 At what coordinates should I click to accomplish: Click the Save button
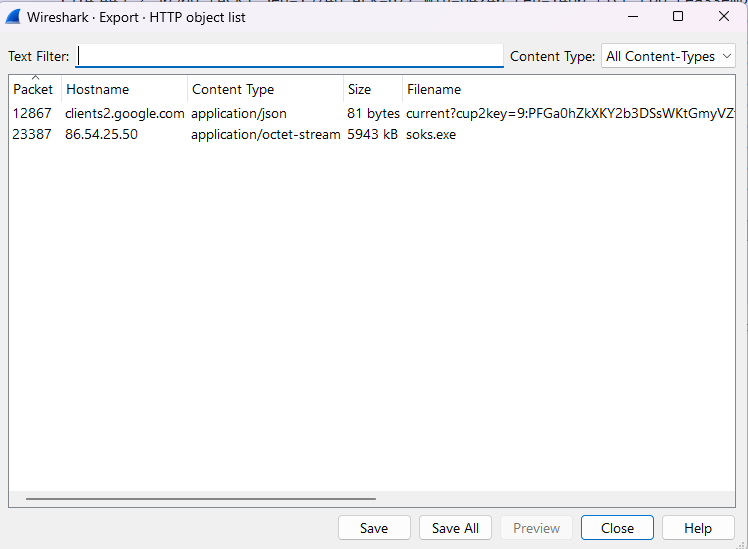click(374, 528)
